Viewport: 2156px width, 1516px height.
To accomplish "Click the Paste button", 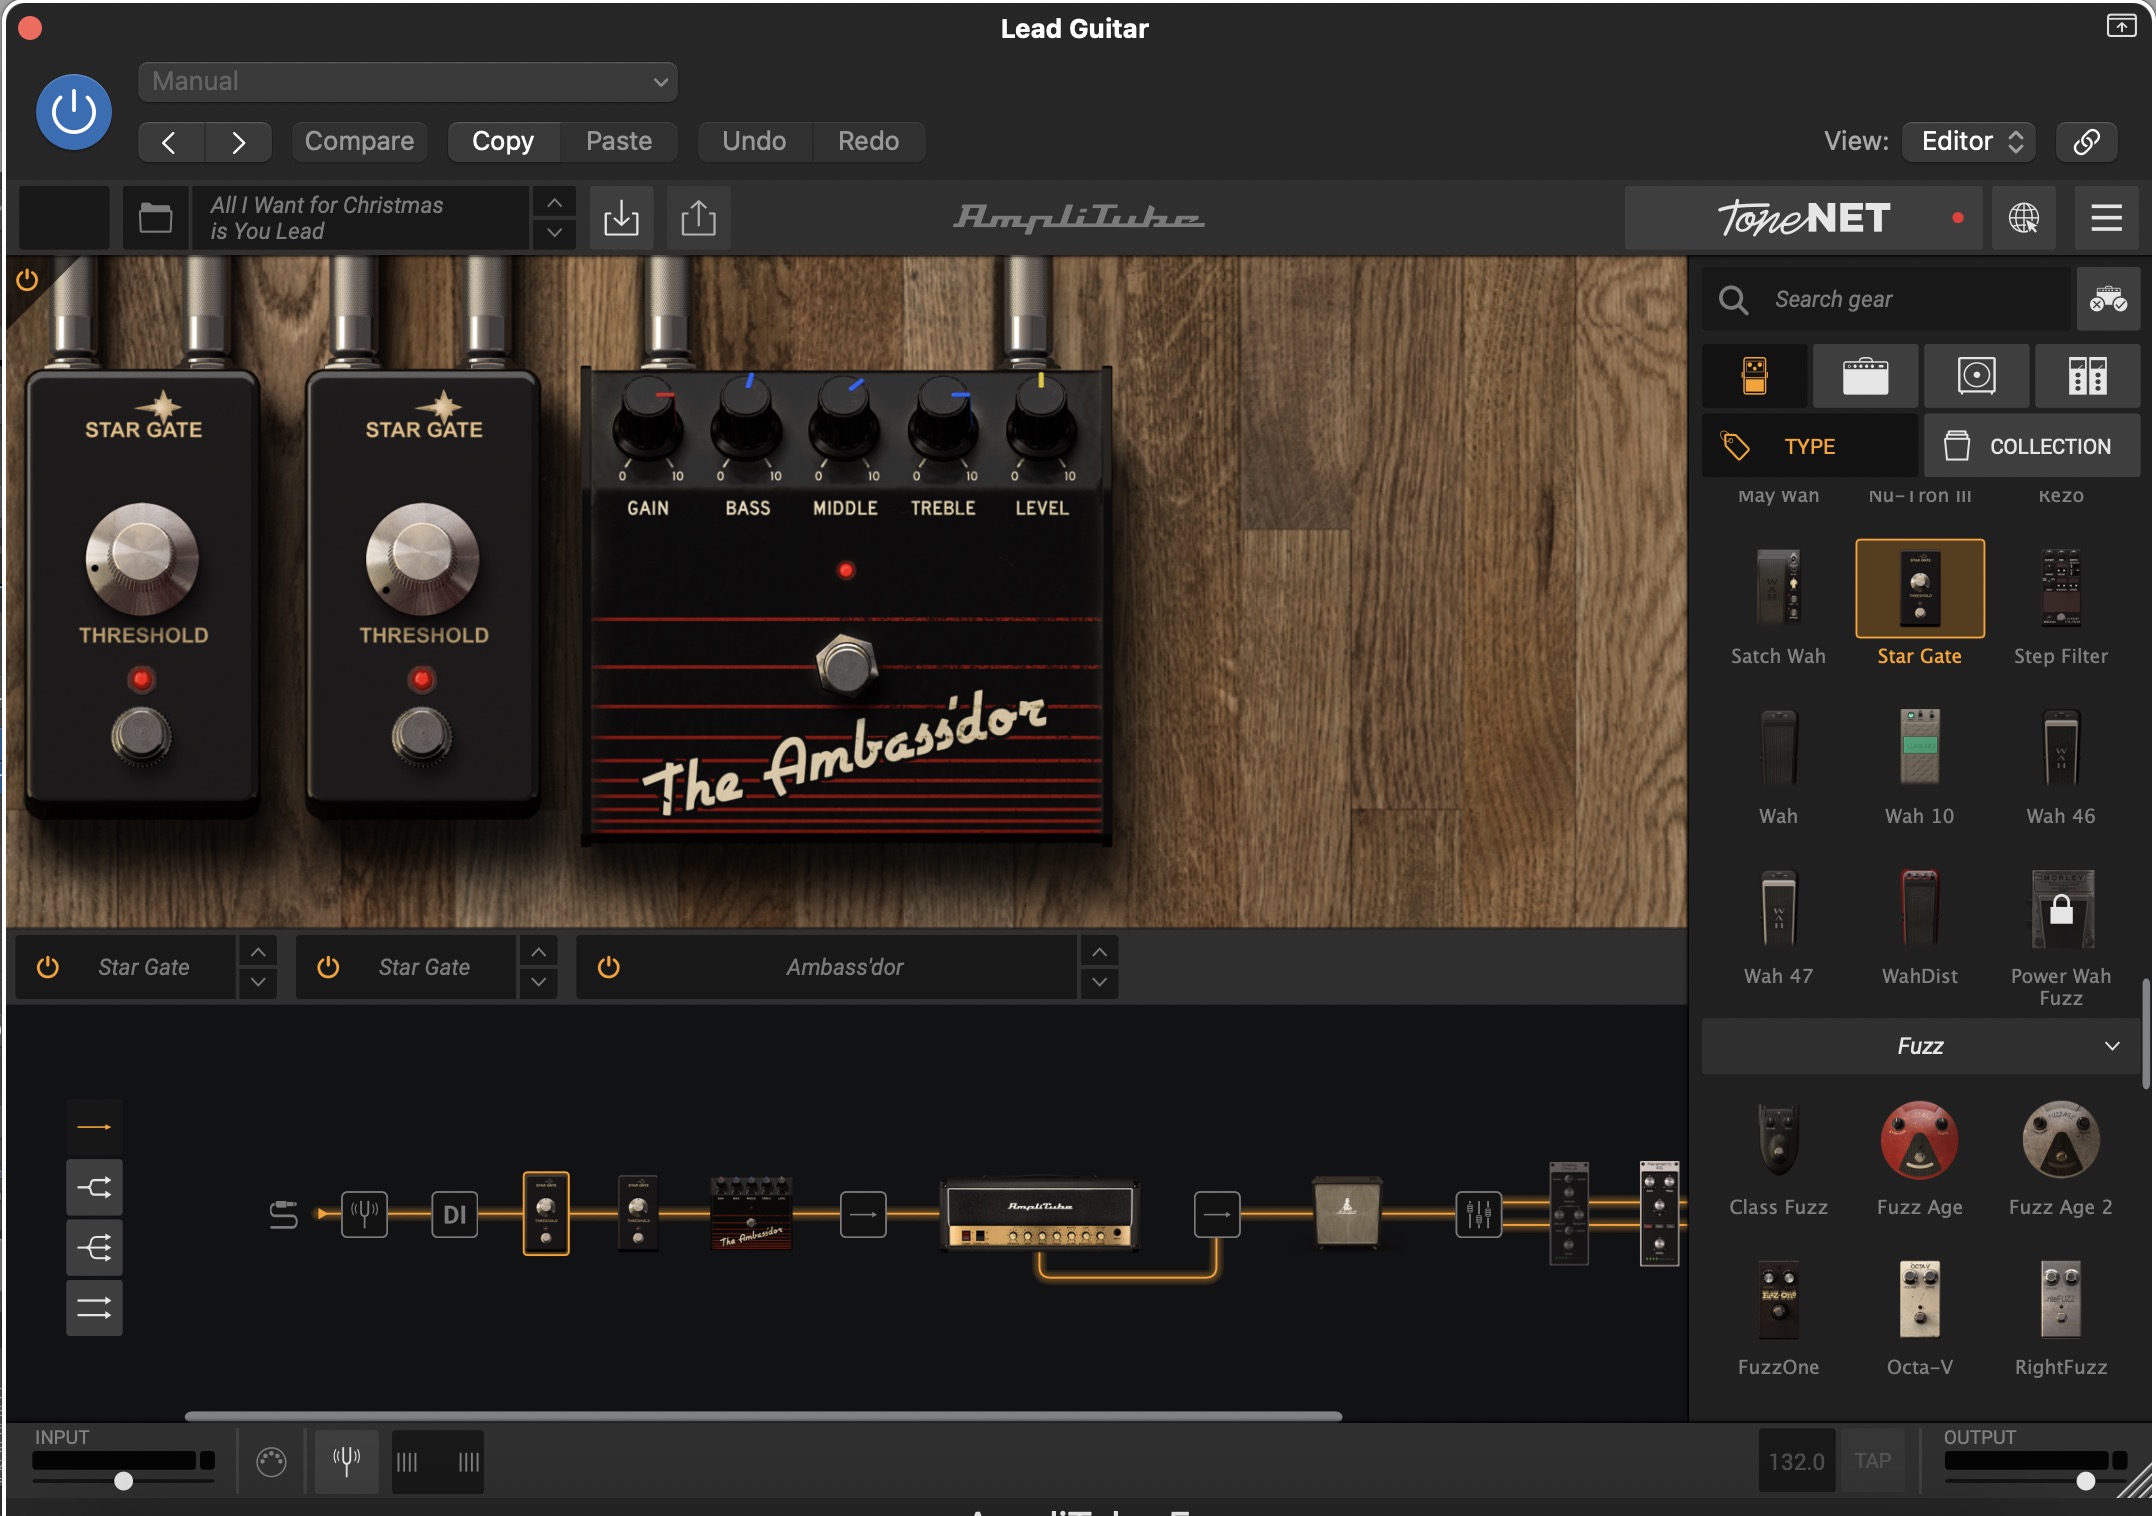I will point(619,141).
